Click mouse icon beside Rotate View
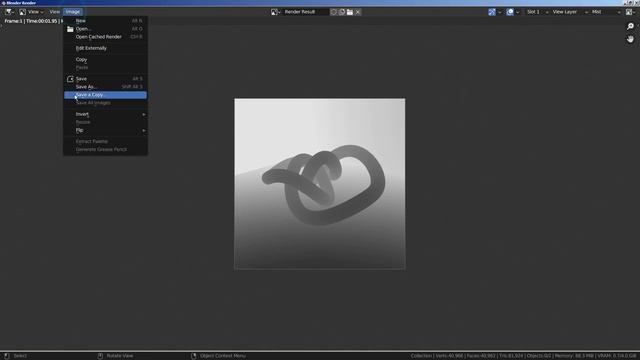This screenshot has height=360, width=640. 100,356
